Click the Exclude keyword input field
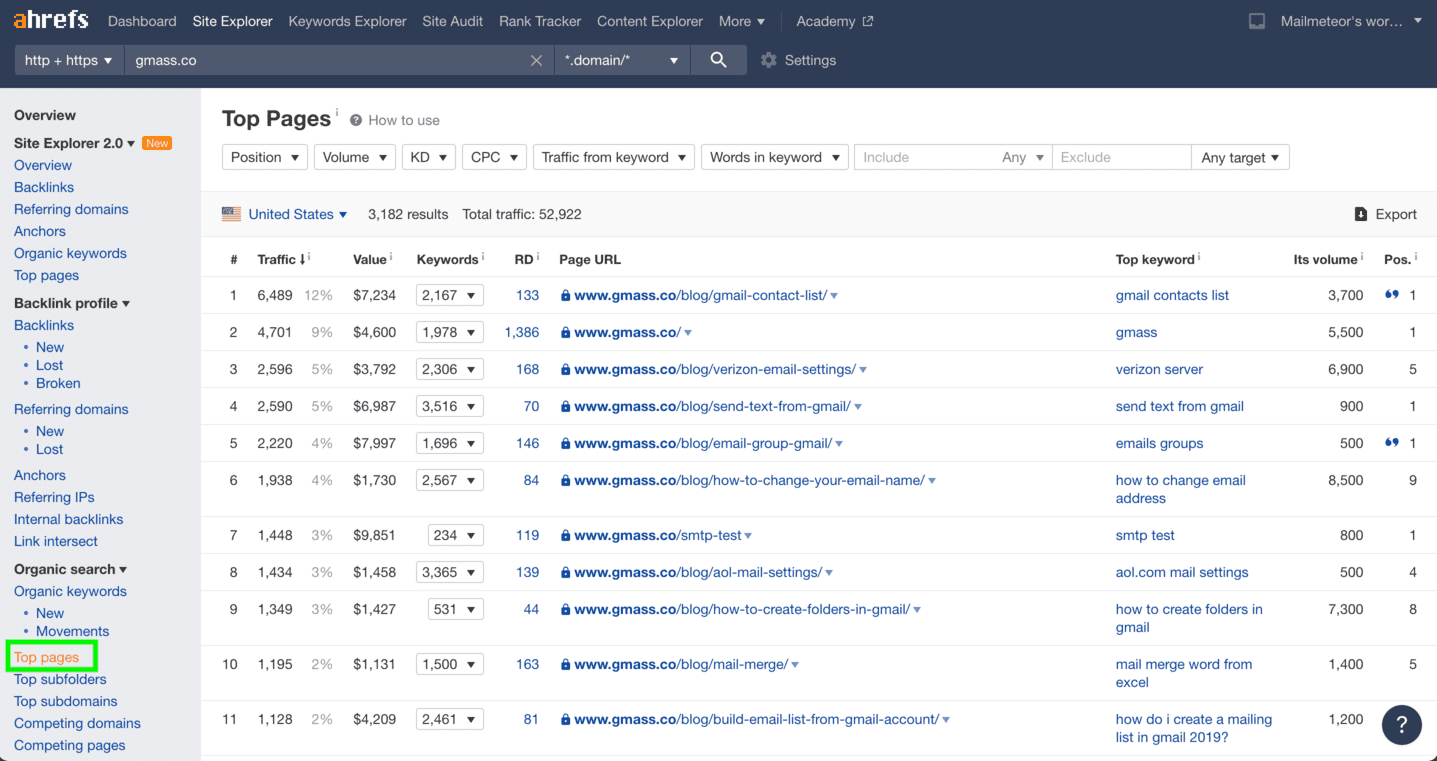This screenshot has height=761, width=1437. [1121, 157]
